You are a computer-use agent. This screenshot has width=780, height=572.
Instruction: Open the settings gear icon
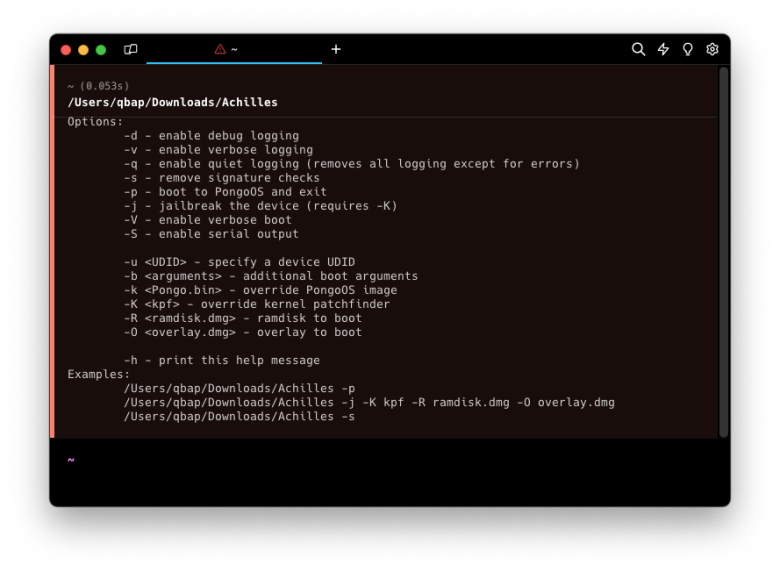[712, 49]
